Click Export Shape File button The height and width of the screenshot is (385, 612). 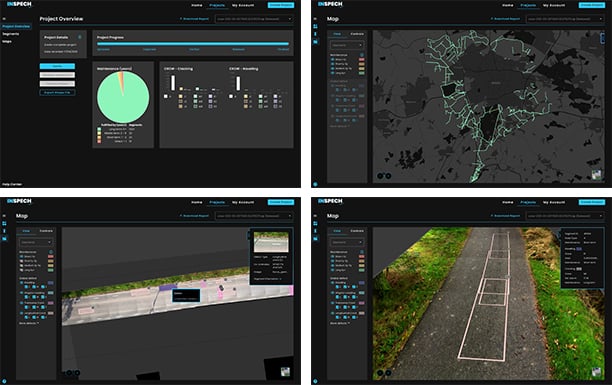tap(57, 93)
